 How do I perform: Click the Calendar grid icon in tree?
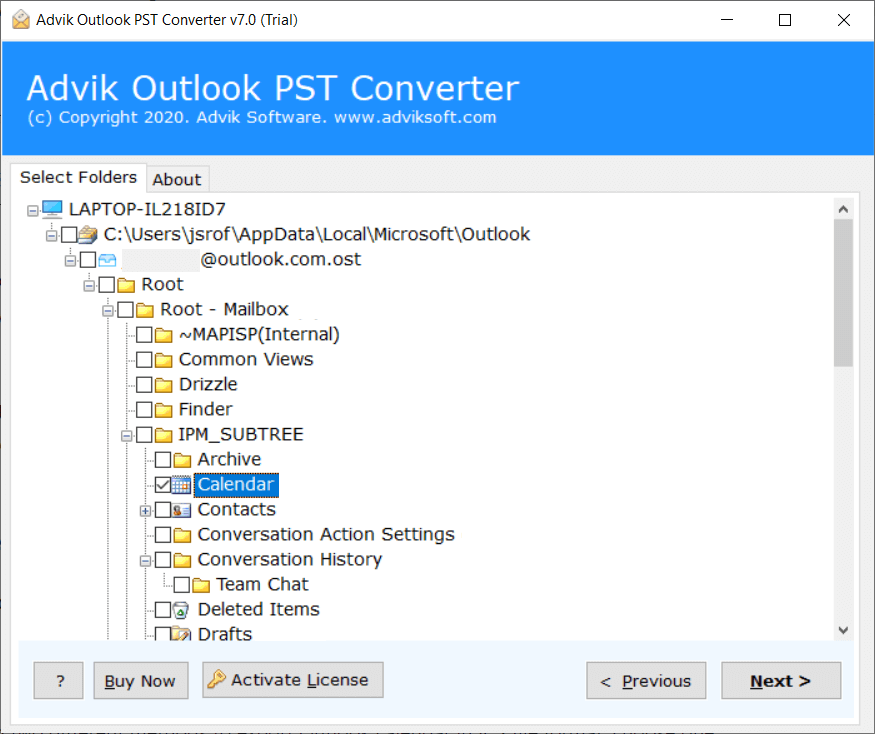tap(181, 485)
